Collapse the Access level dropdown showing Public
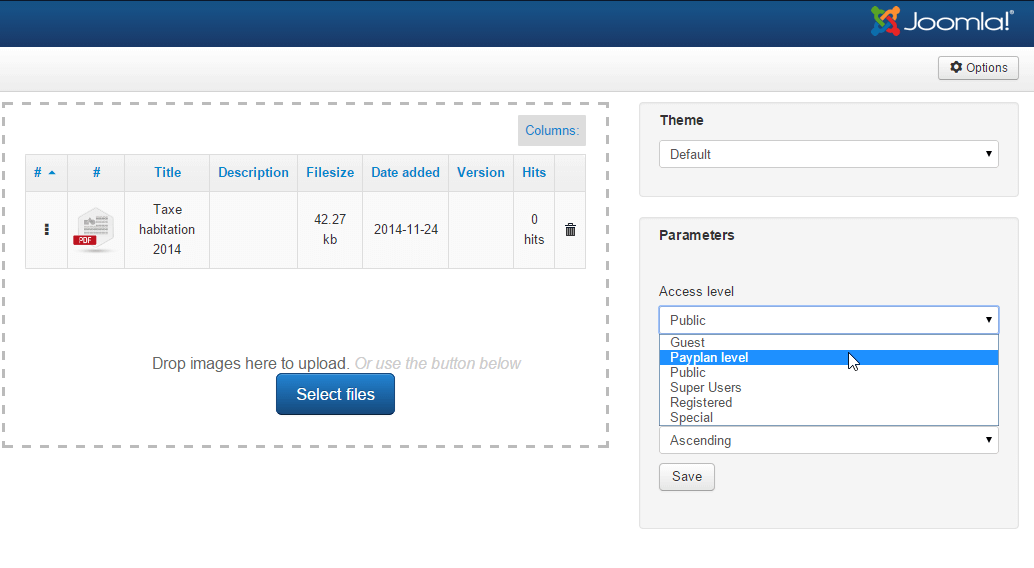The height and width of the screenshot is (568, 1034). coord(829,321)
